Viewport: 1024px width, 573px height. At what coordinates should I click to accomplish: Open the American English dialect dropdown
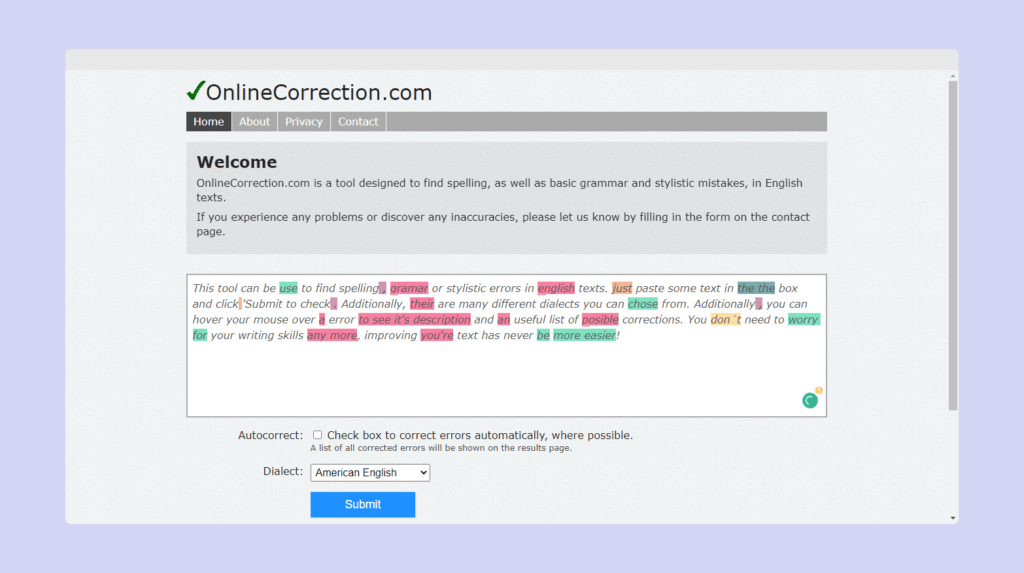(370, 472)
